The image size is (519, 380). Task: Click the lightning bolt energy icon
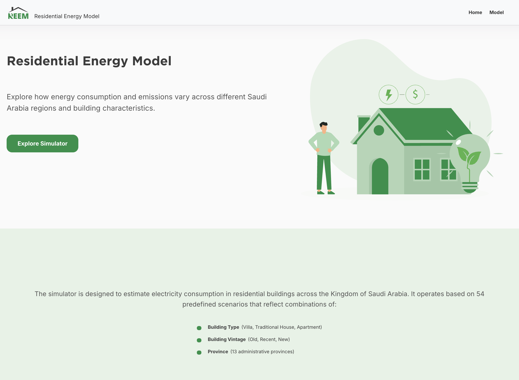tap(388, 94)
